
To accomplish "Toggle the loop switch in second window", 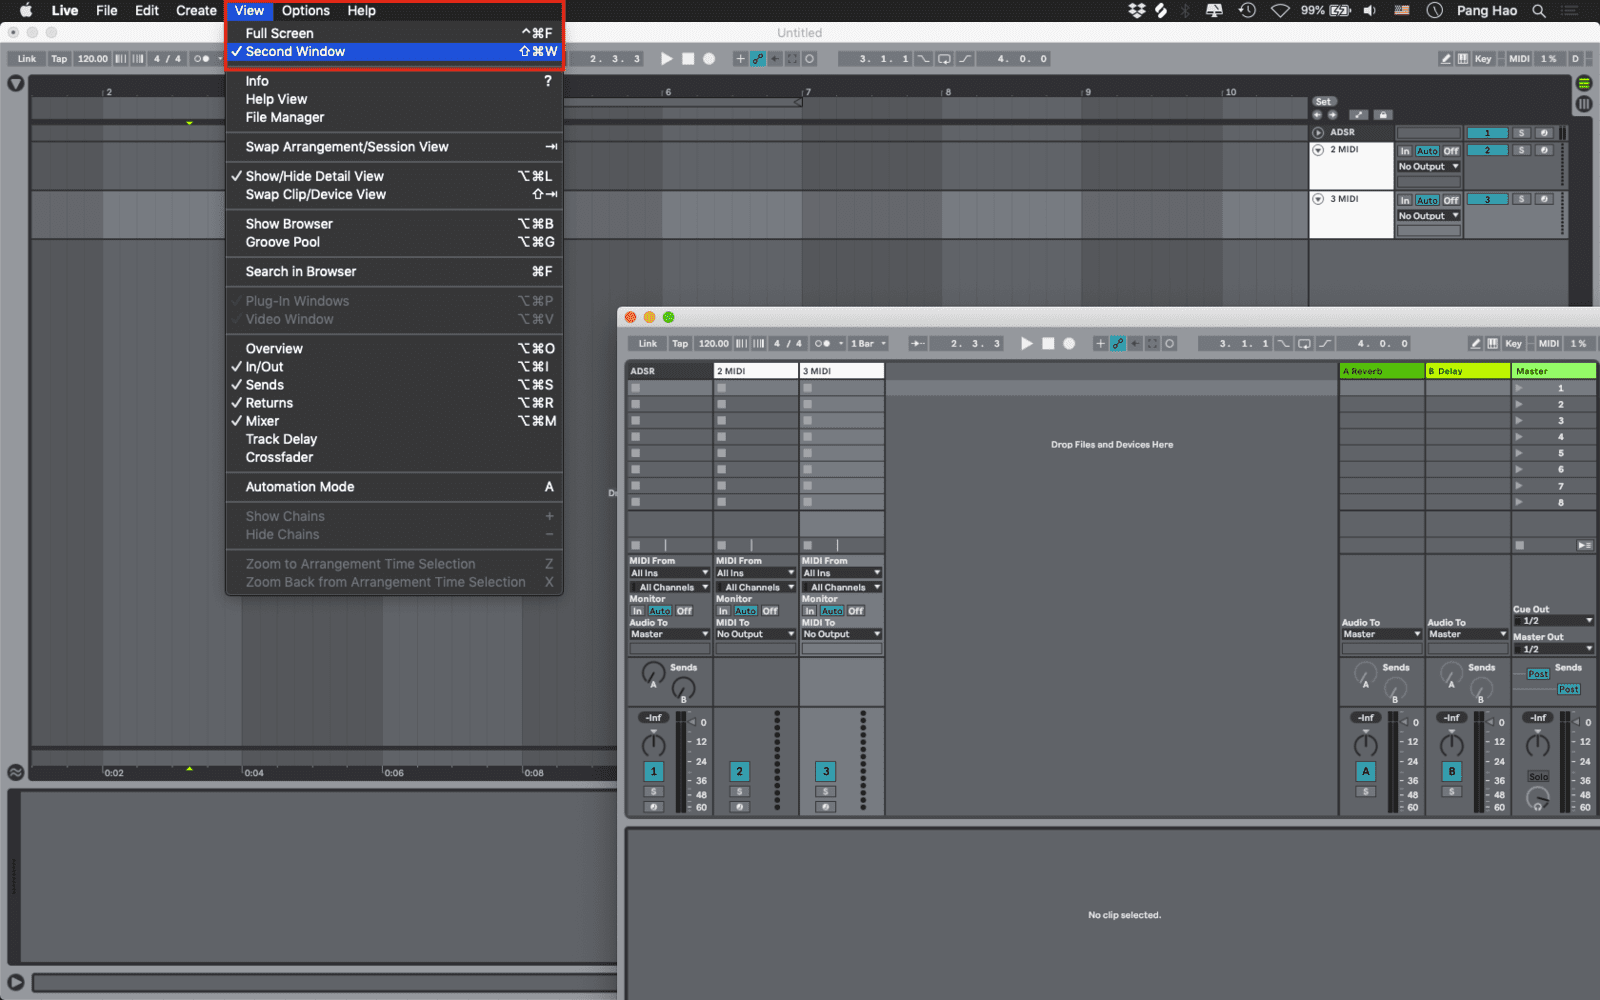I will click(1304, 343).
